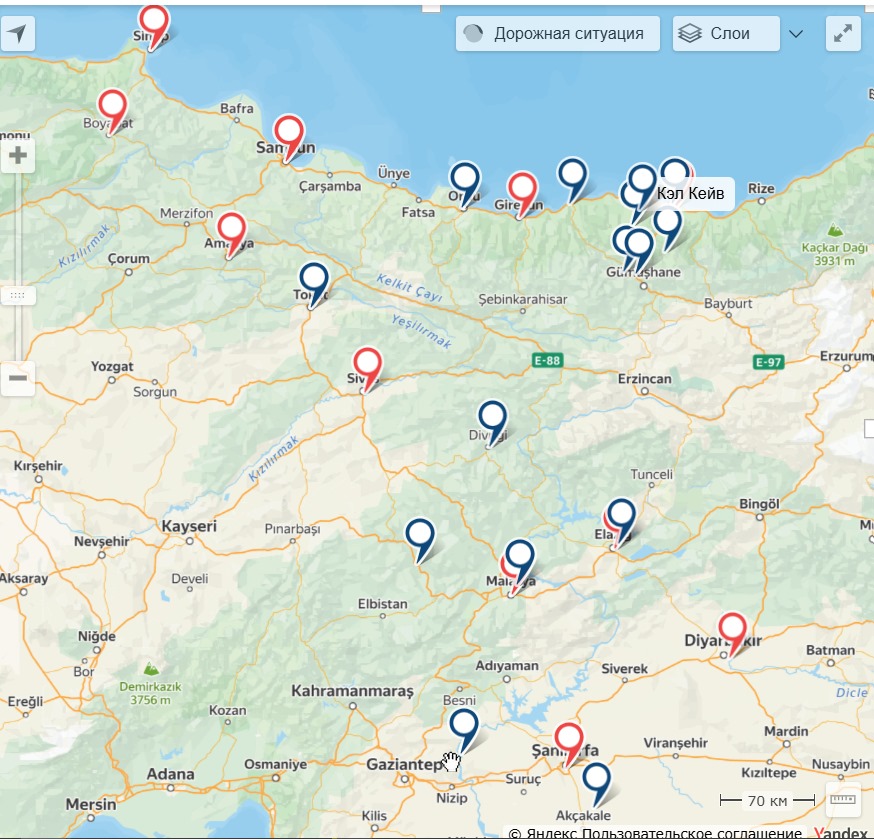
Task: Select the blue marker near Akçakale
Action: coord(596,779)
